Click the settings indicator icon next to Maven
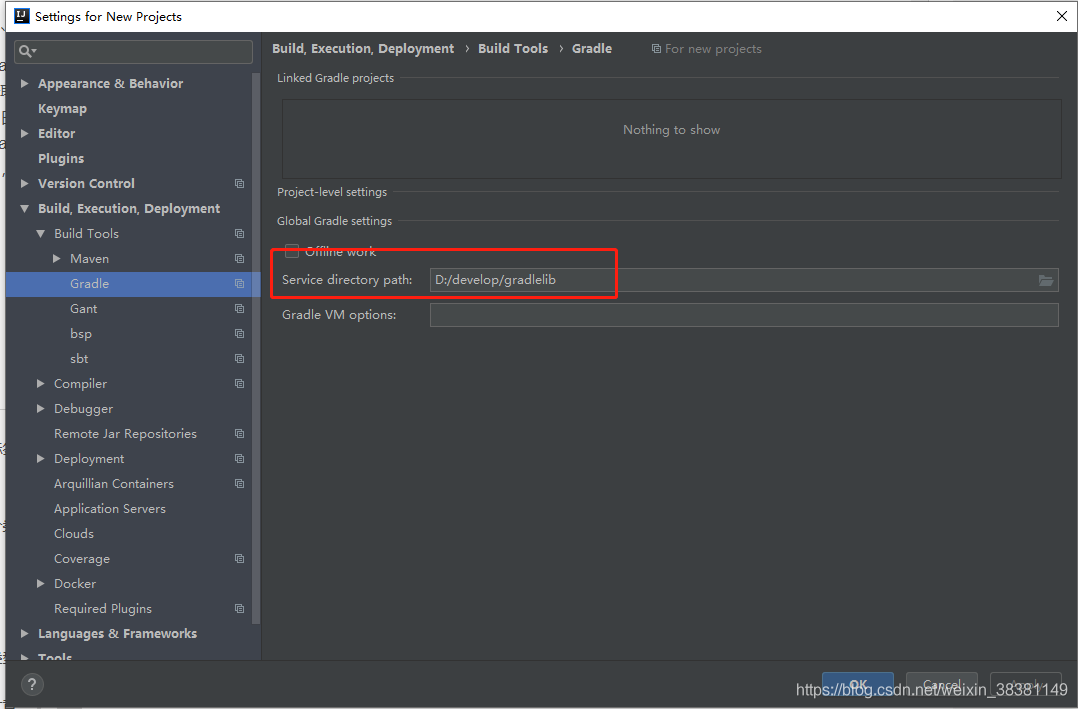 238,258
